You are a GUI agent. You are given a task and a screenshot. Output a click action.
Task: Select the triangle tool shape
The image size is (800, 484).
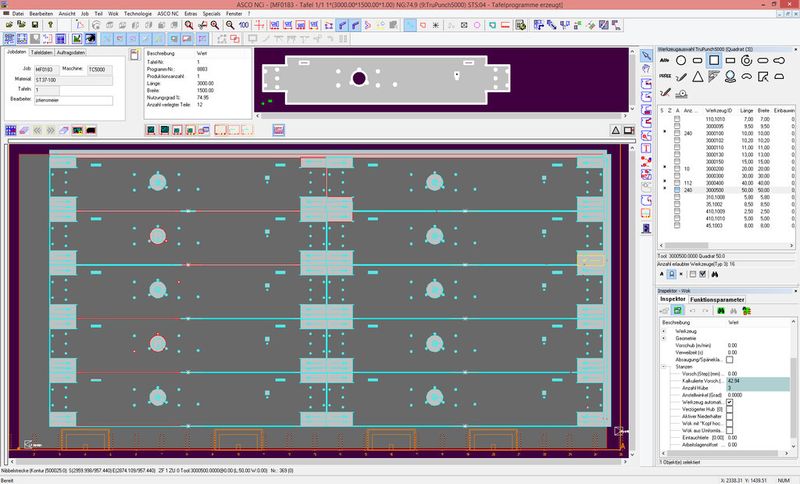[697, 77]
